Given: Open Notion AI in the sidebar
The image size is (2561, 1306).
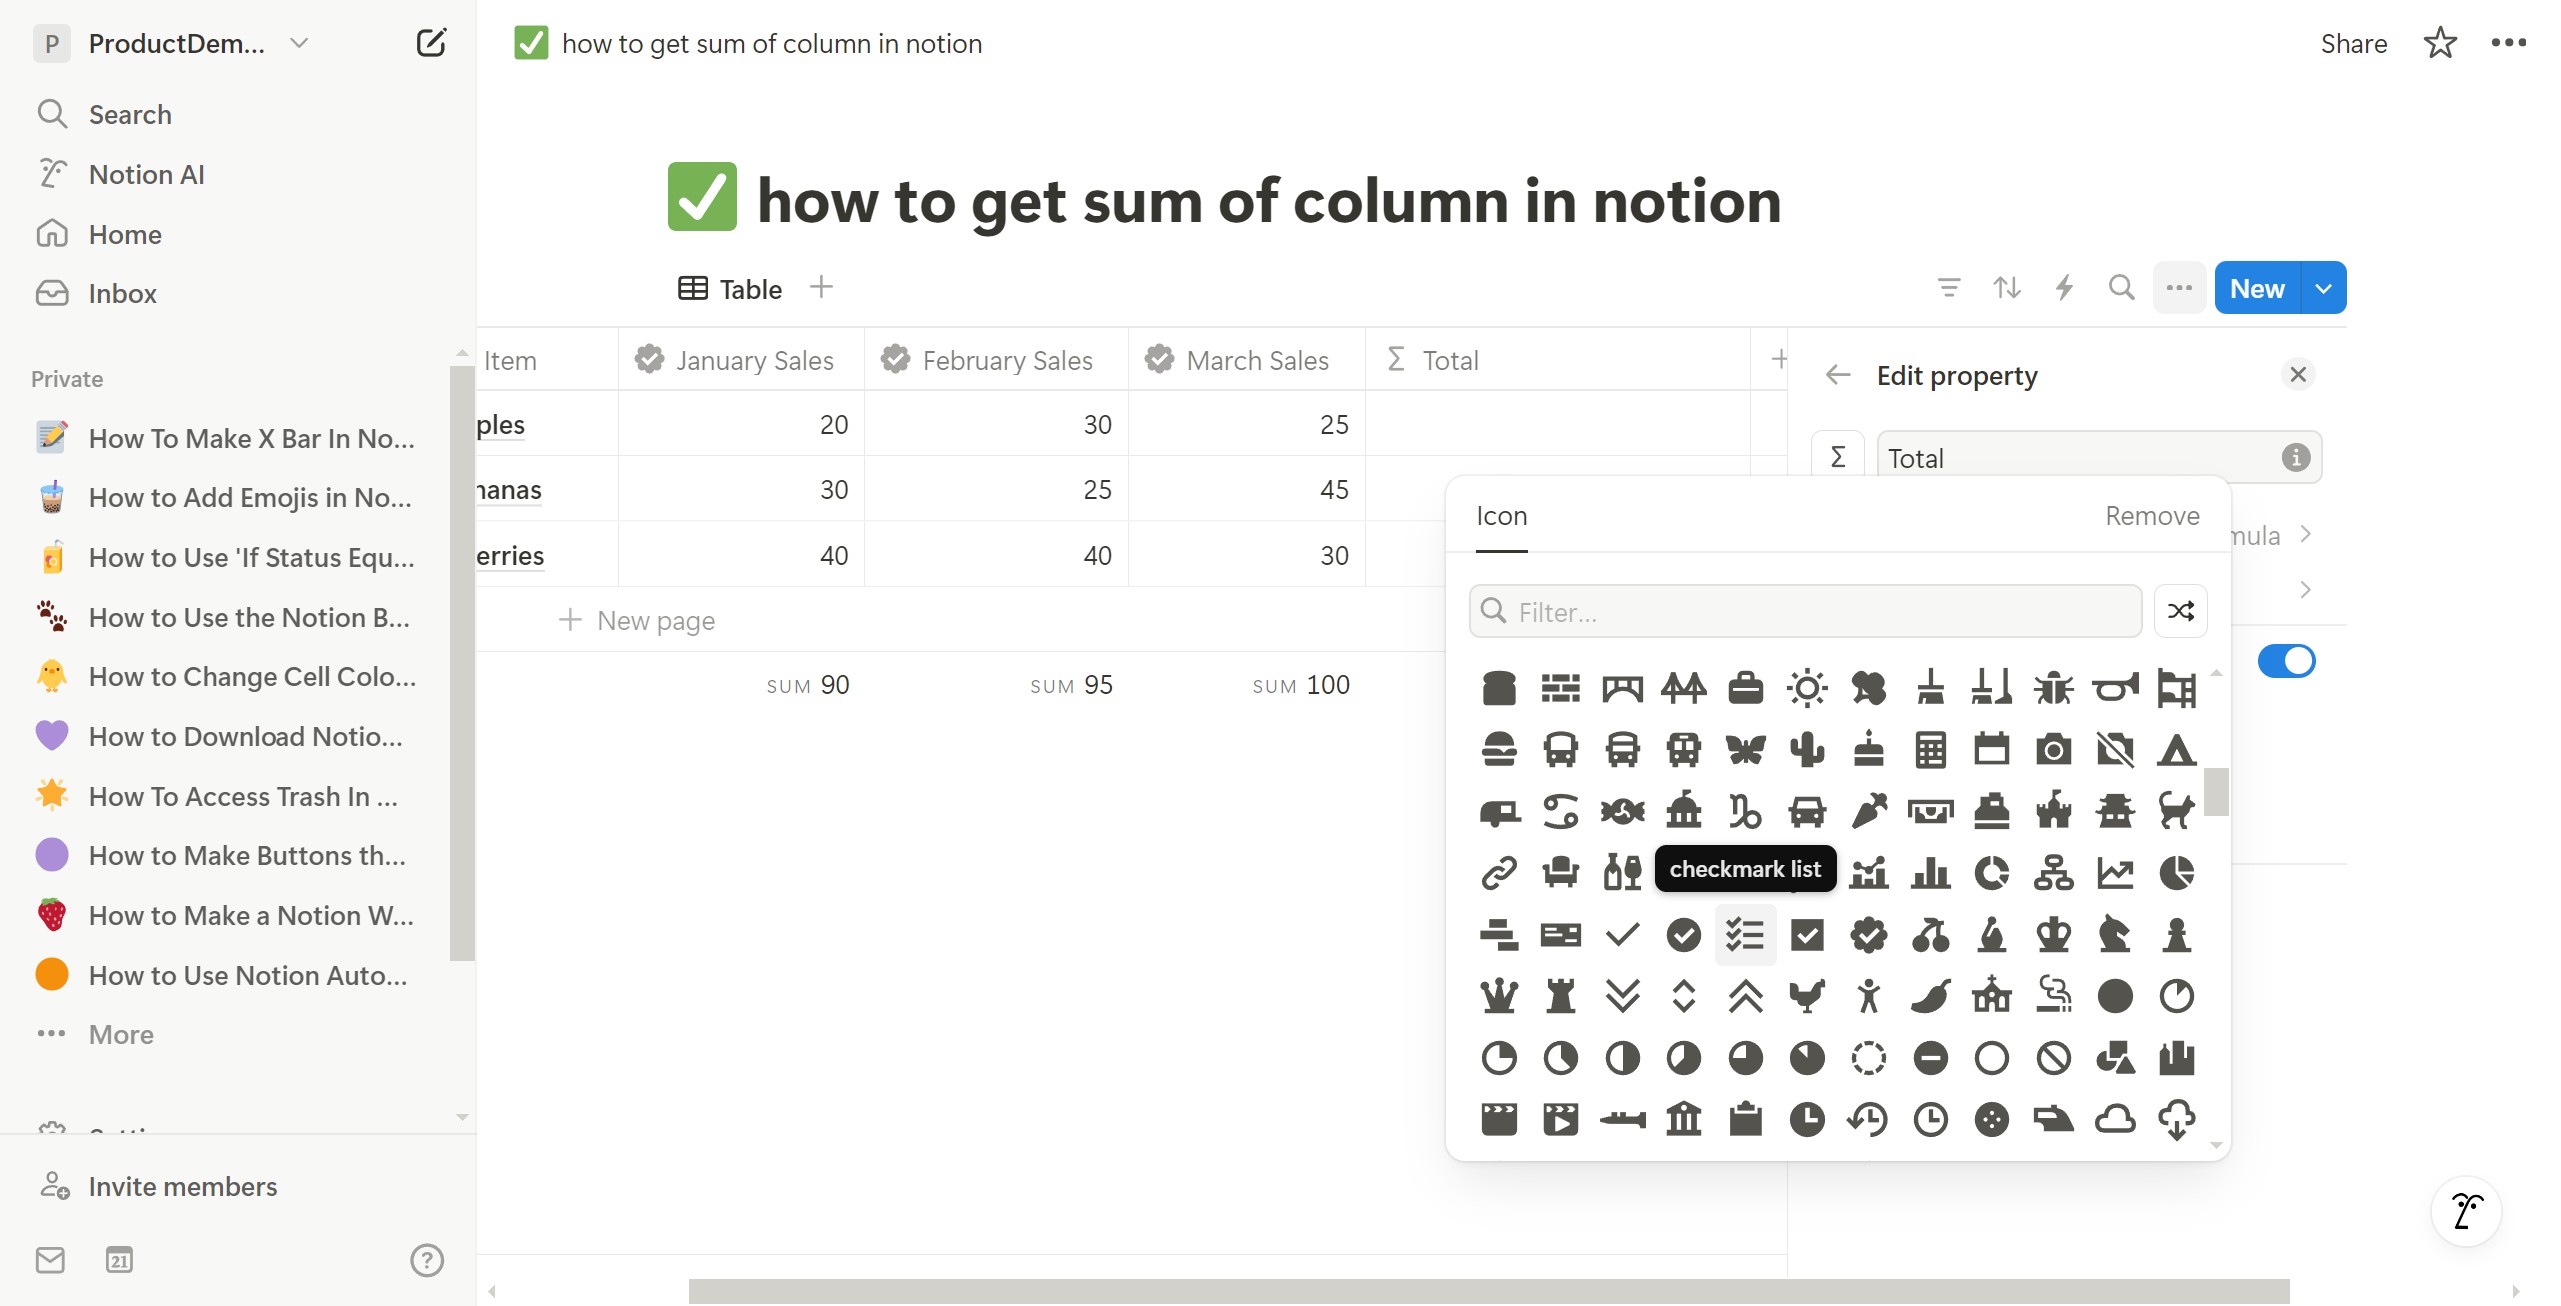Looking at the screenshot, I should (146, 174).
